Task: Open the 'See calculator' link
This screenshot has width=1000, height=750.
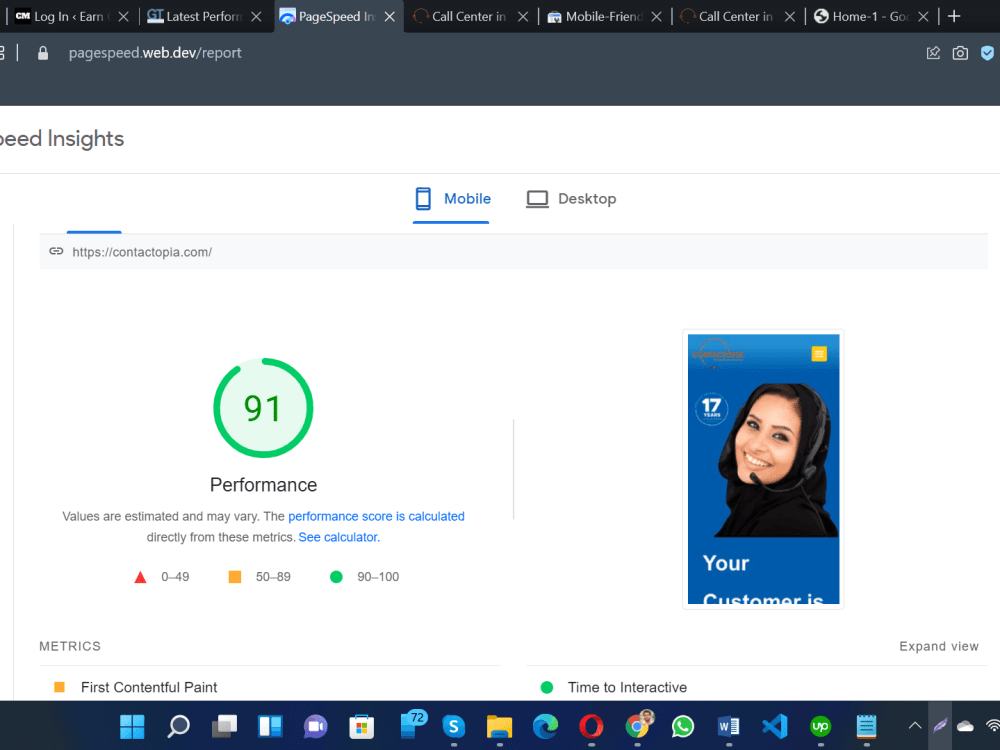Action: 339,537
